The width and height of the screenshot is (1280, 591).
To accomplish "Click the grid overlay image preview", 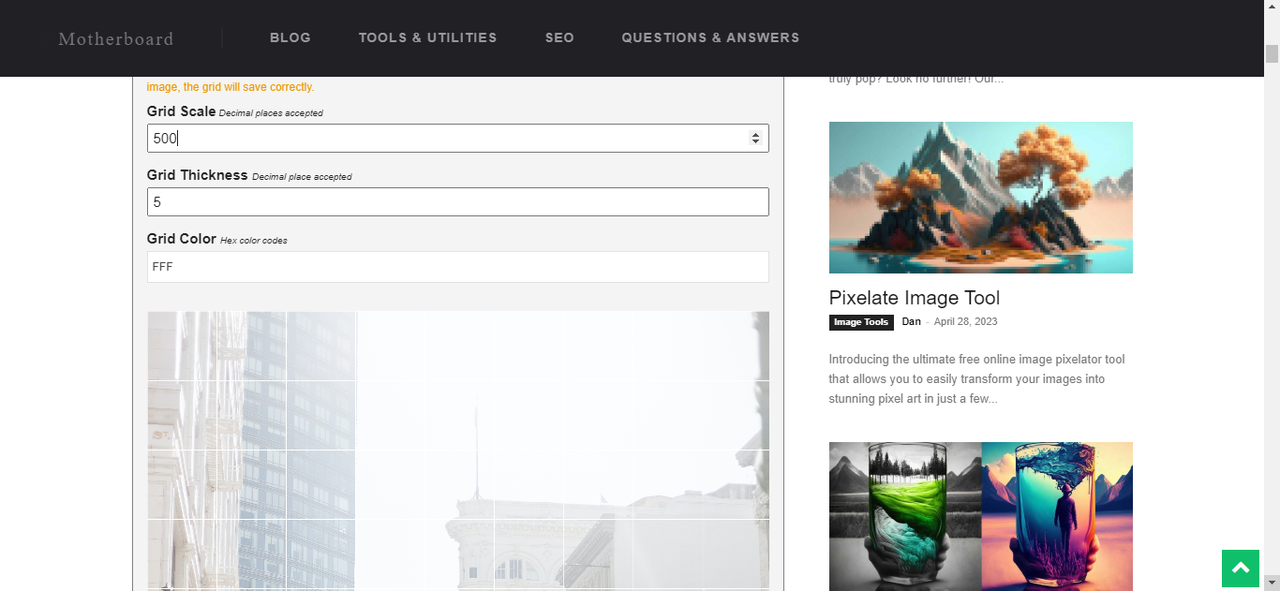I will pyautogui.click(x=457, y=450).
